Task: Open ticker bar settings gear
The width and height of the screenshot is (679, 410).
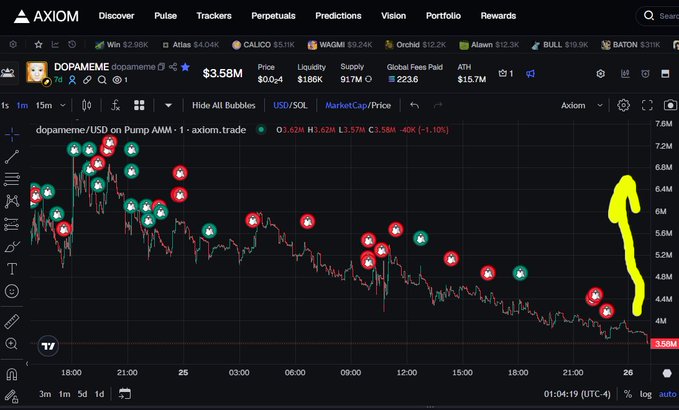Action: pyautogui.click(x=13, y=45)
